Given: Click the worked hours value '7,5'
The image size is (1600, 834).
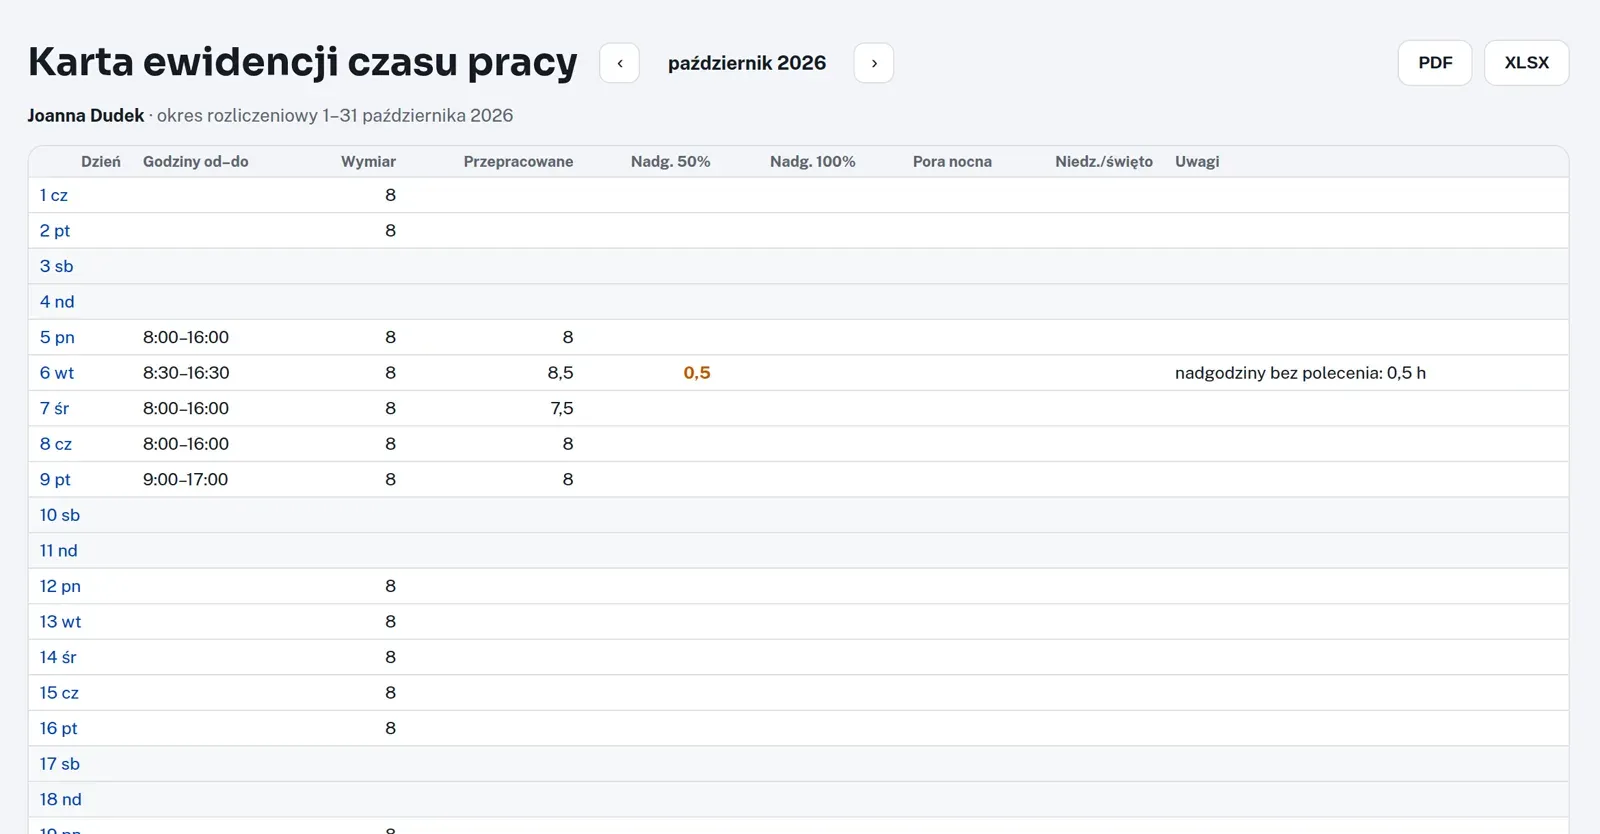Looking at the screenshot, I should point(562,408).
